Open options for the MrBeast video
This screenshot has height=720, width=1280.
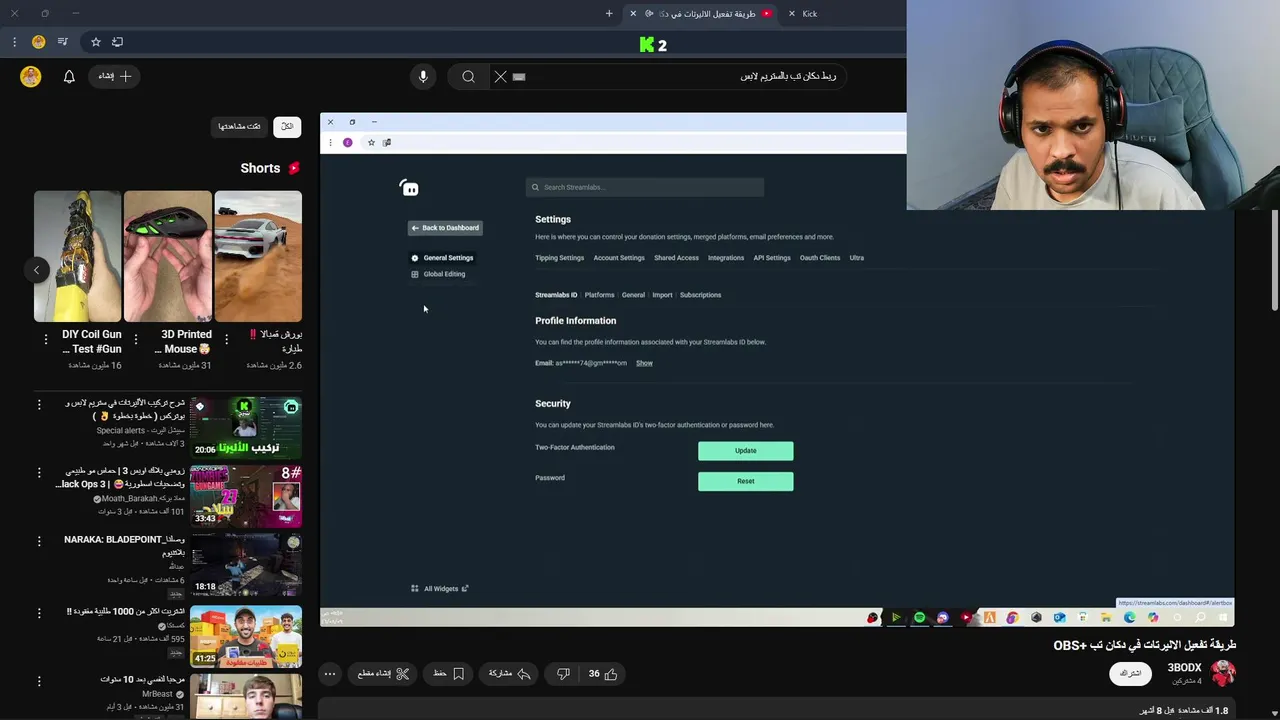point(39,681)
